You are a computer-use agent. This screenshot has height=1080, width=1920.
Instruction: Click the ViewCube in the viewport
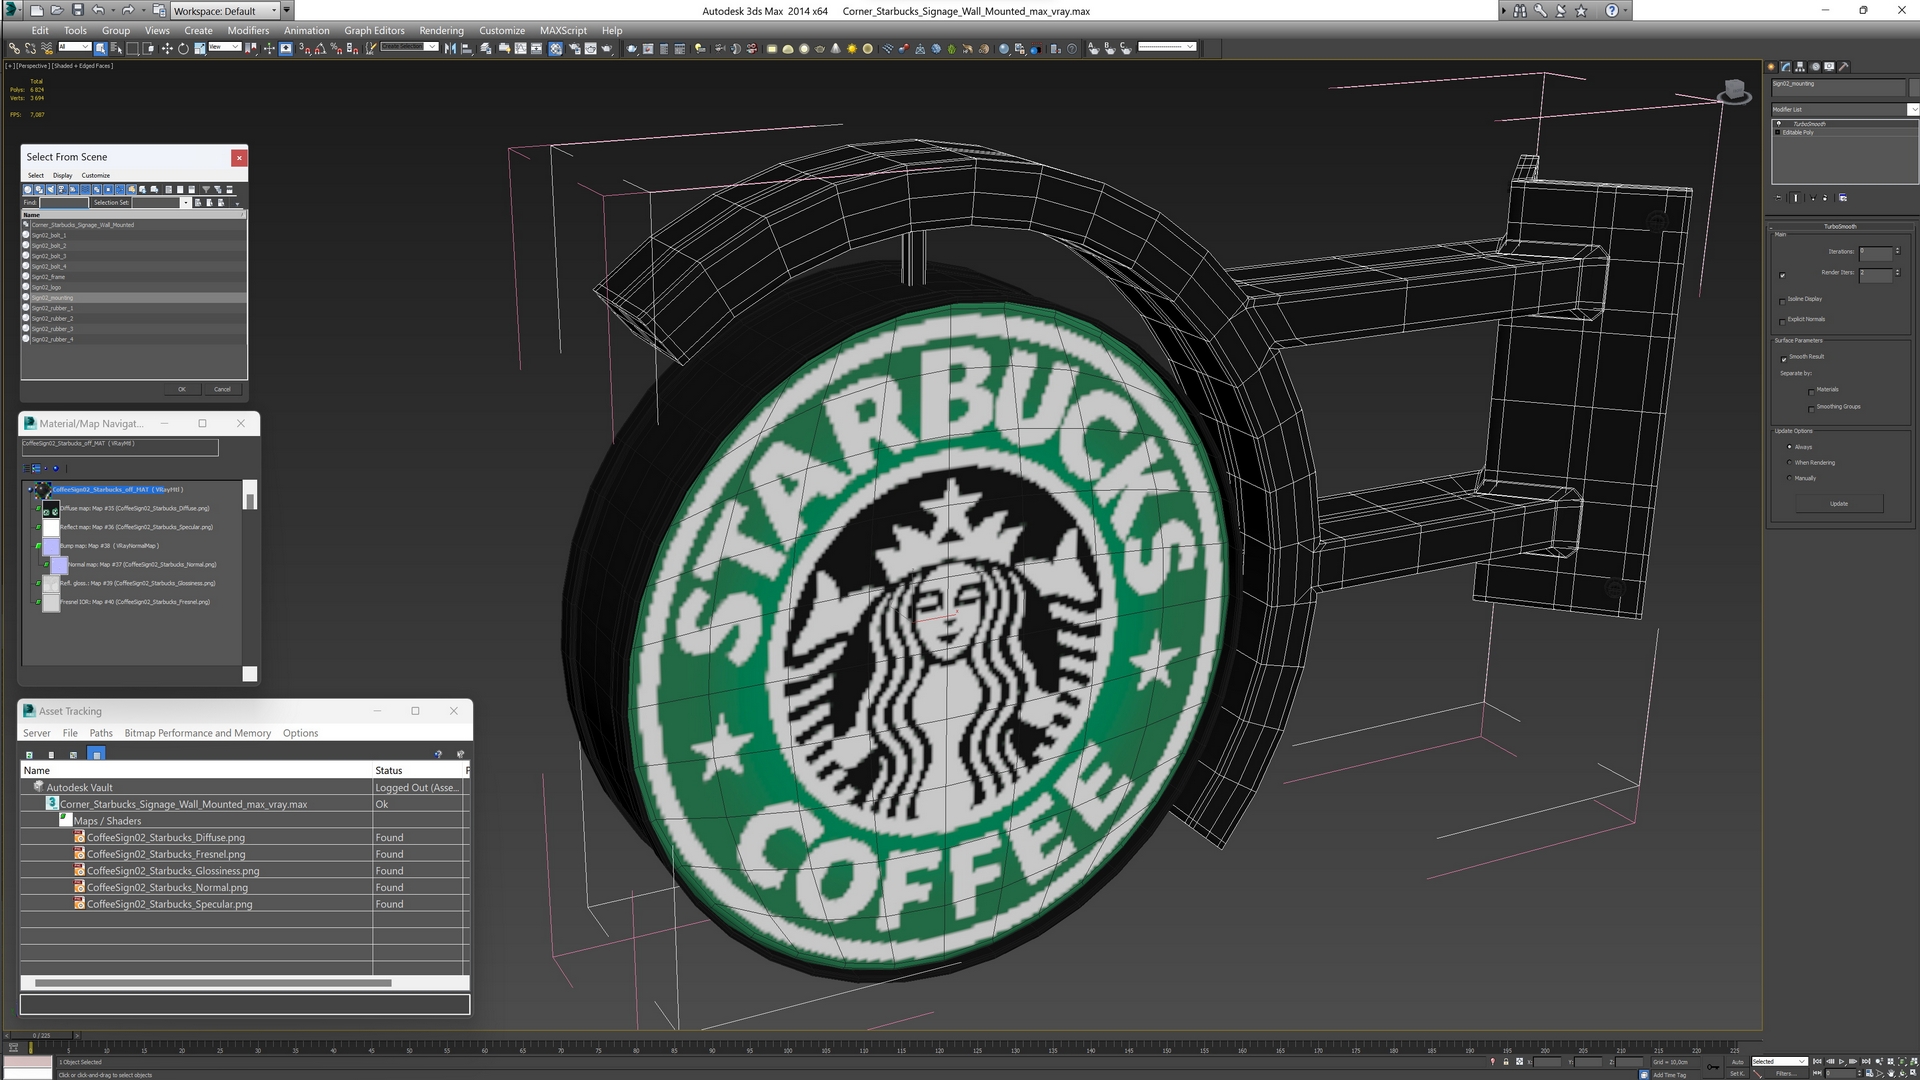click(x=1735, y=91)
